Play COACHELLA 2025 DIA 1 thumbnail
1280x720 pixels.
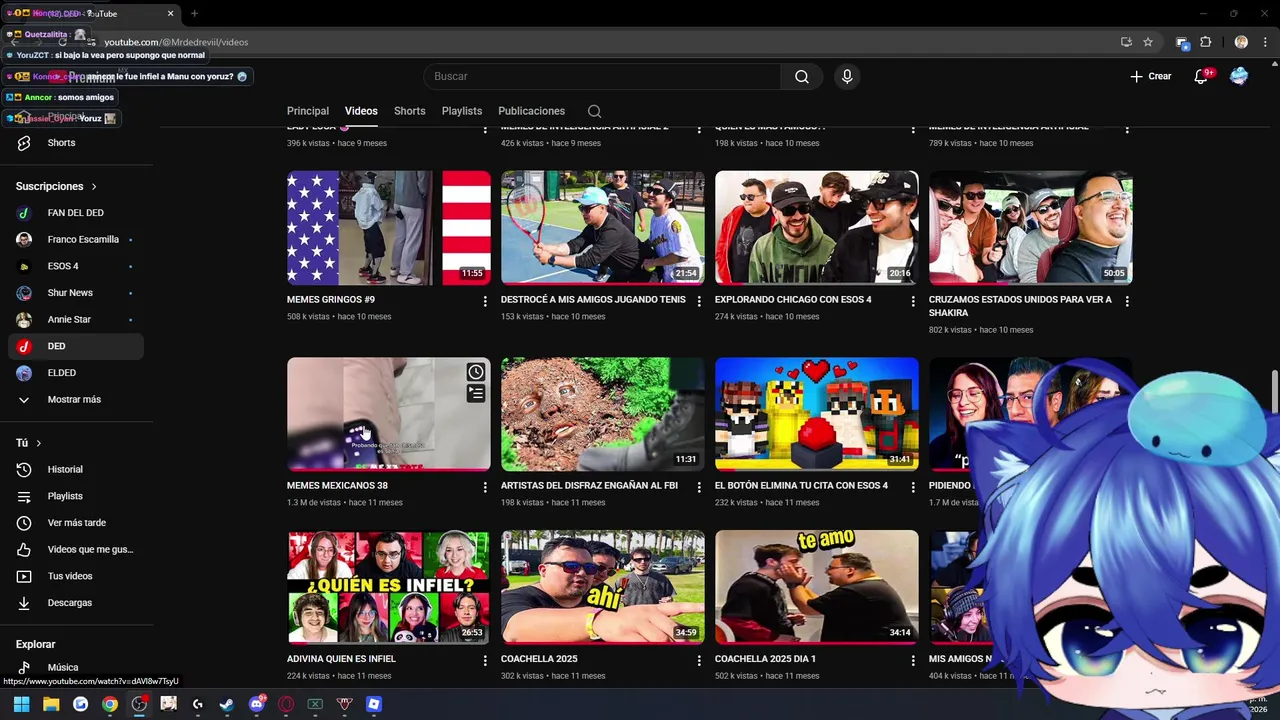(817, 587)
